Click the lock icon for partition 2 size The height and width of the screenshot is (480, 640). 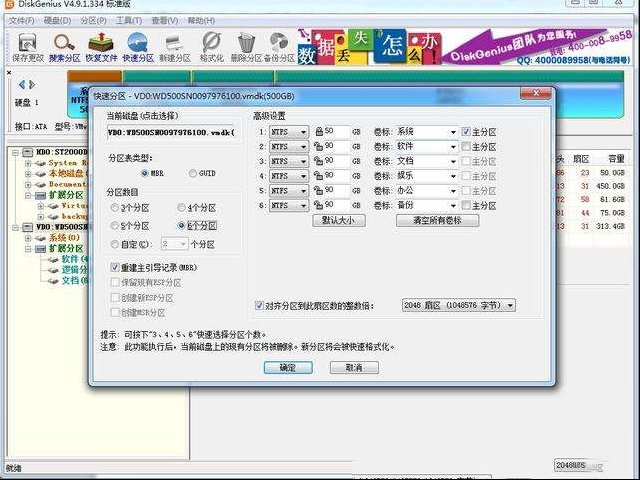point(318,146)
